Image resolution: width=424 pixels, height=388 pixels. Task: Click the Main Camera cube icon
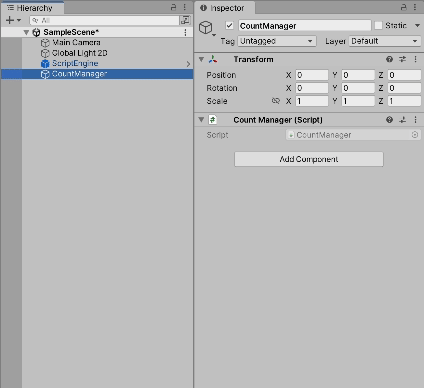coord(45,43)
